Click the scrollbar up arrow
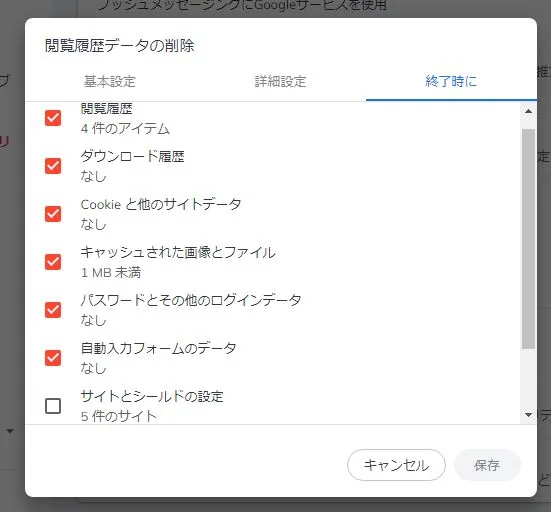The height and width of the screenshot is (512, 551). click(528, 111)
